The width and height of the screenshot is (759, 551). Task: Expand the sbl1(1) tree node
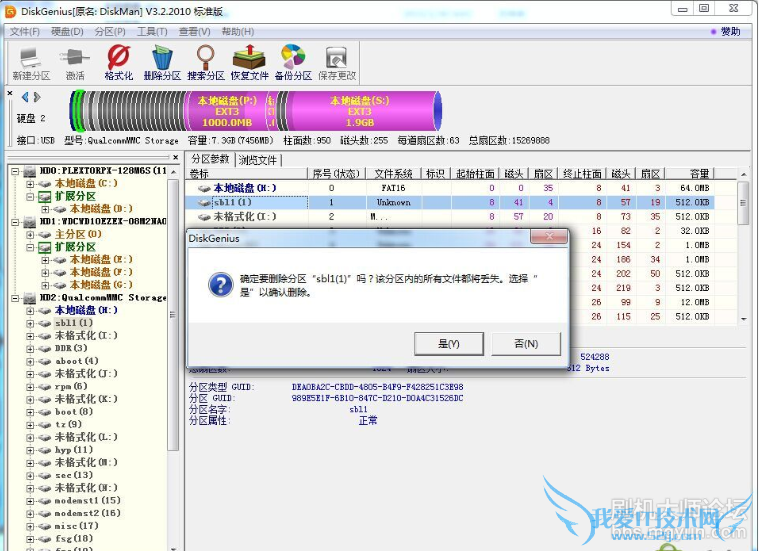tap(30, 323)
